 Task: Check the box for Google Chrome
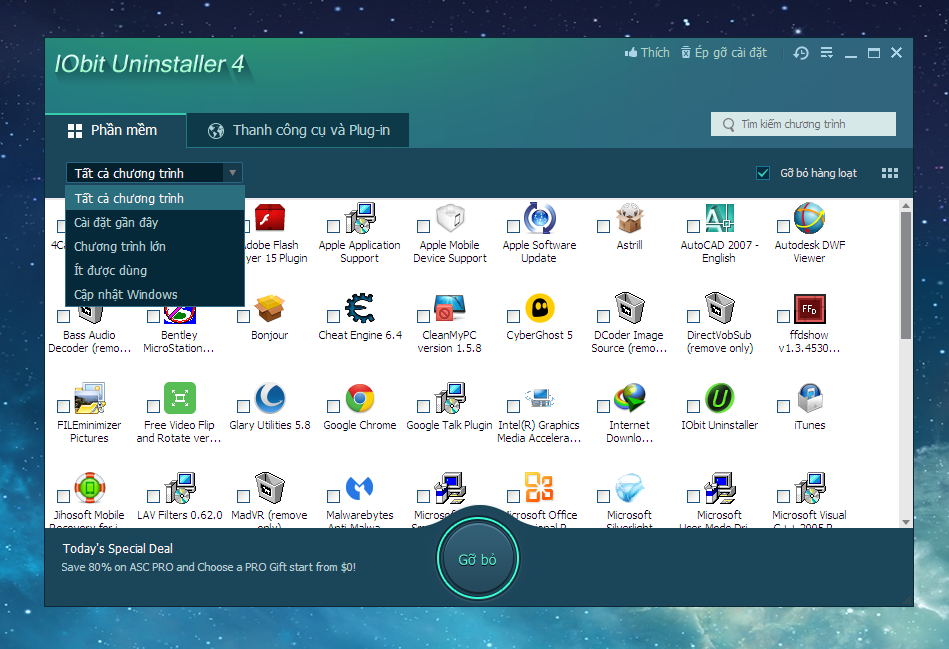[x=333, y=406]
